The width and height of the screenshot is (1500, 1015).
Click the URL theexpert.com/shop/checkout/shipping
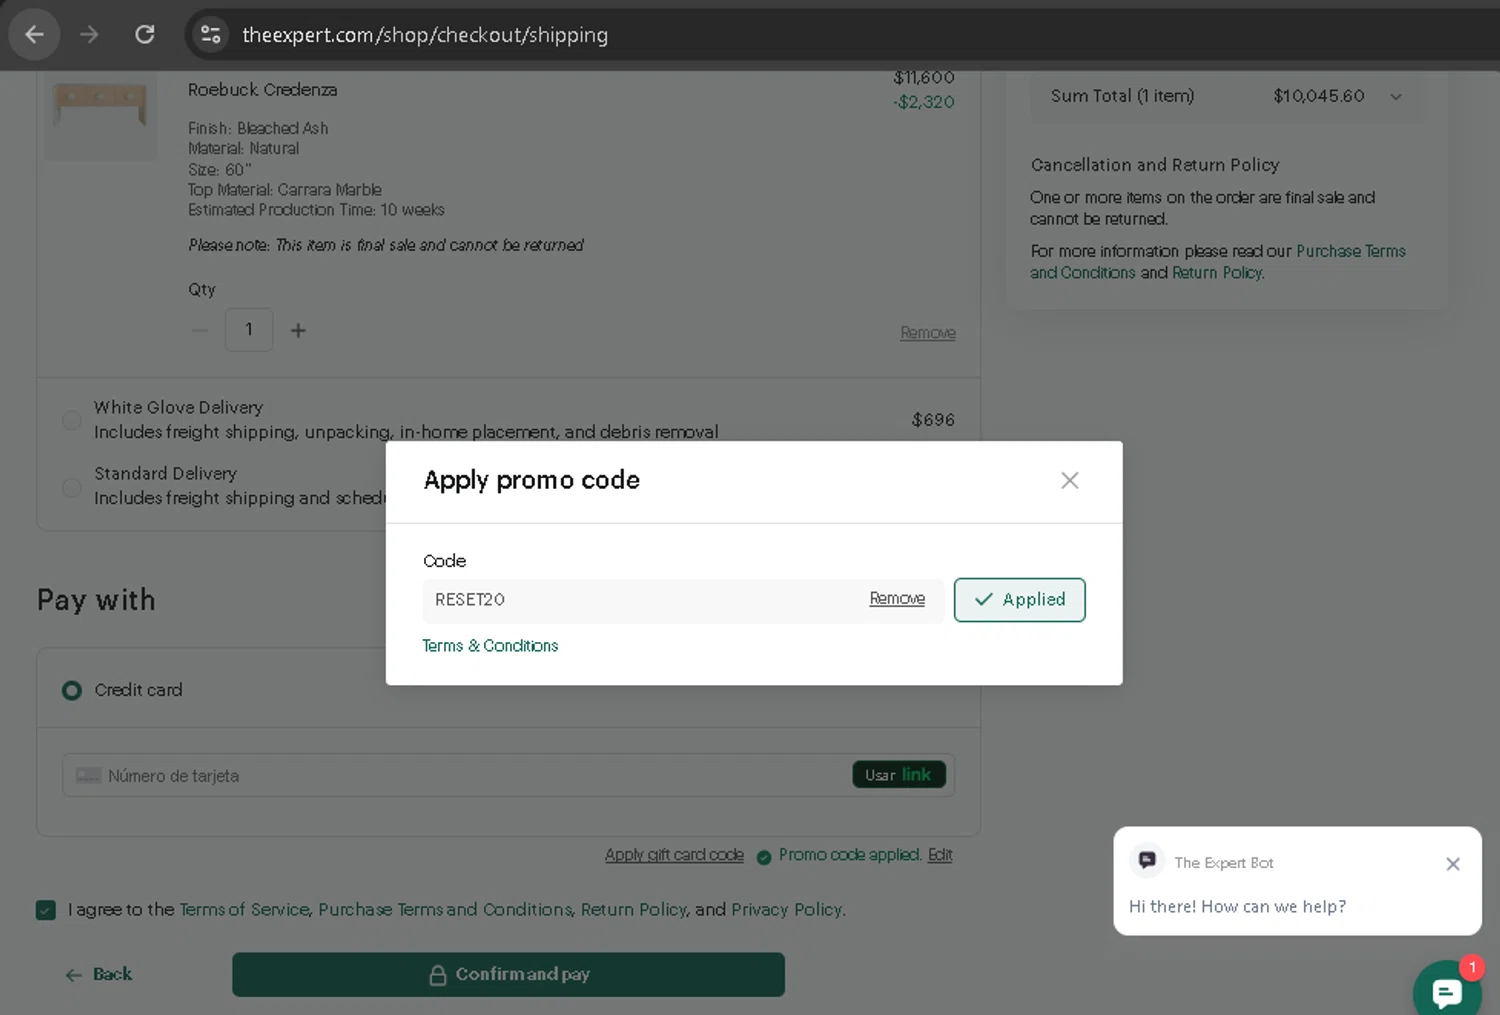425,35
